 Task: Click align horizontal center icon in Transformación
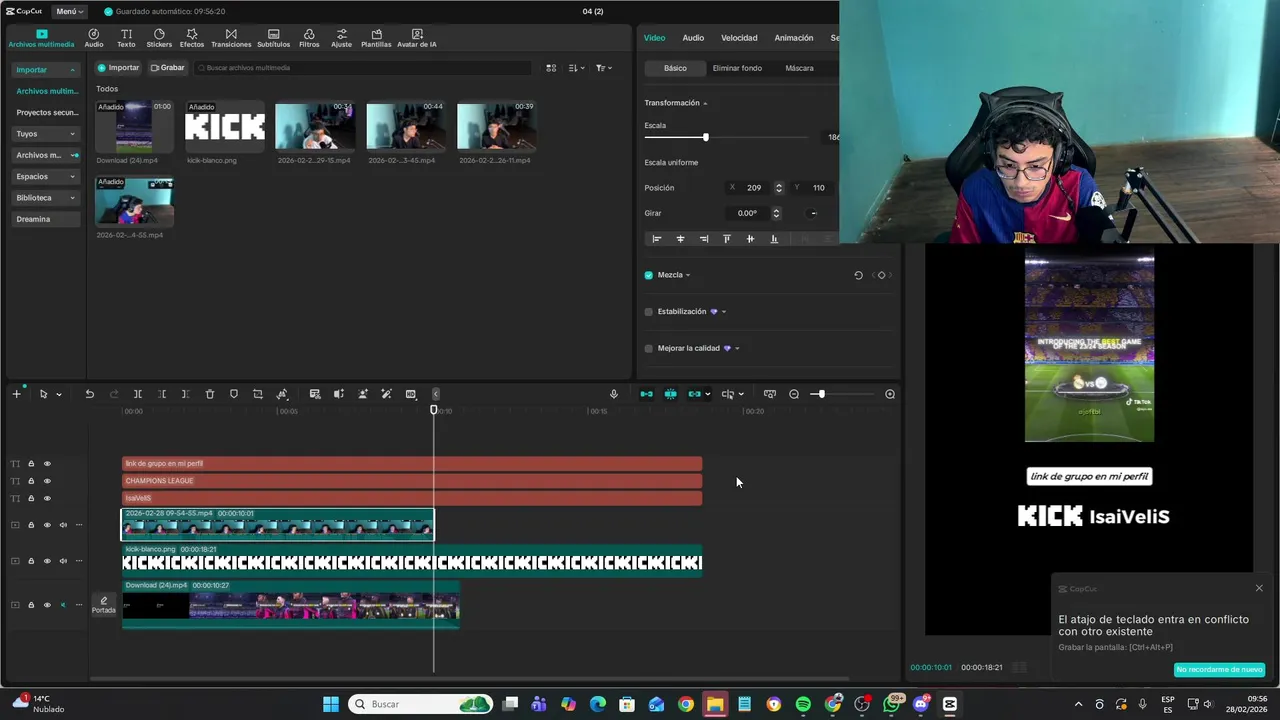point(680,239)
